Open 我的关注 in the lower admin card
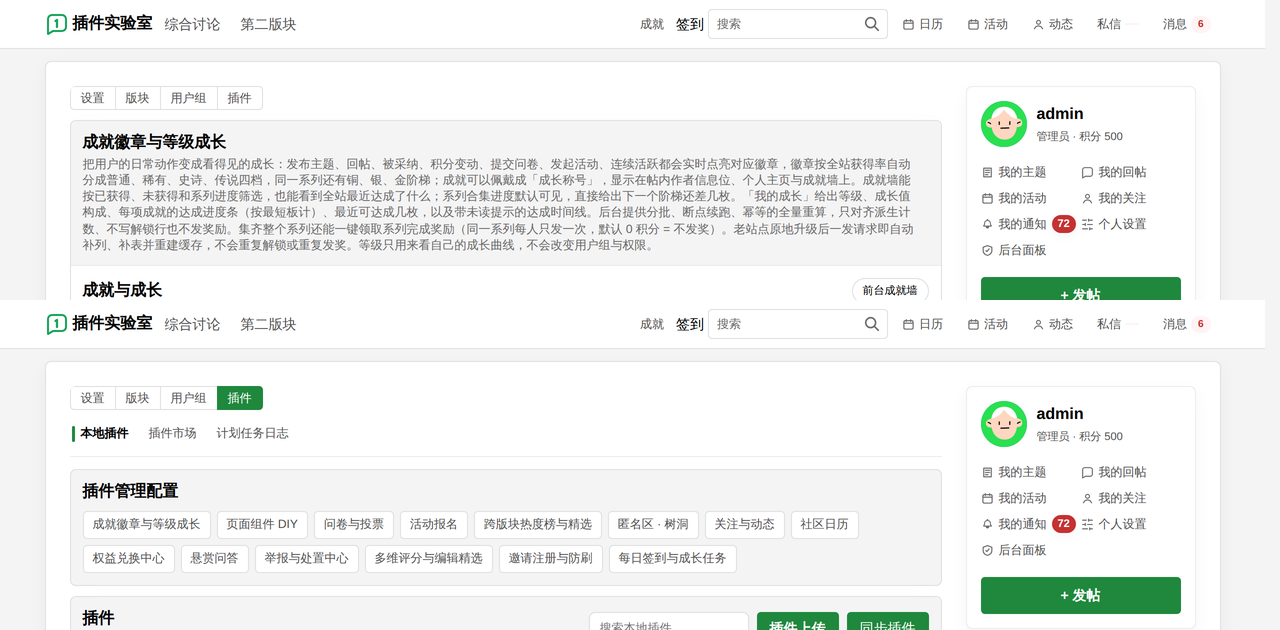The image size is (1280, 630). tap(1114, 498)
